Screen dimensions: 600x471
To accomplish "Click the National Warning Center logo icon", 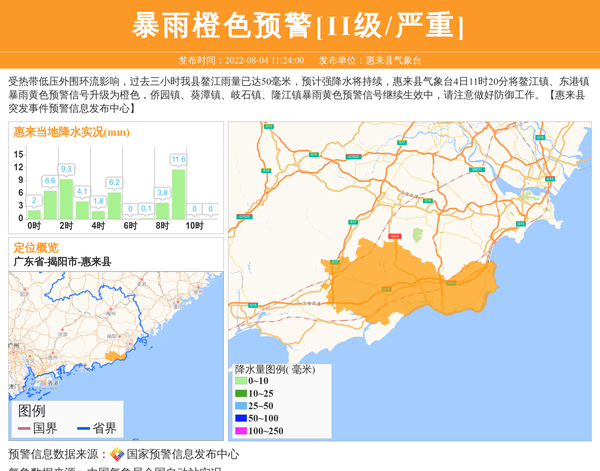I will click(x=117, y=454).
